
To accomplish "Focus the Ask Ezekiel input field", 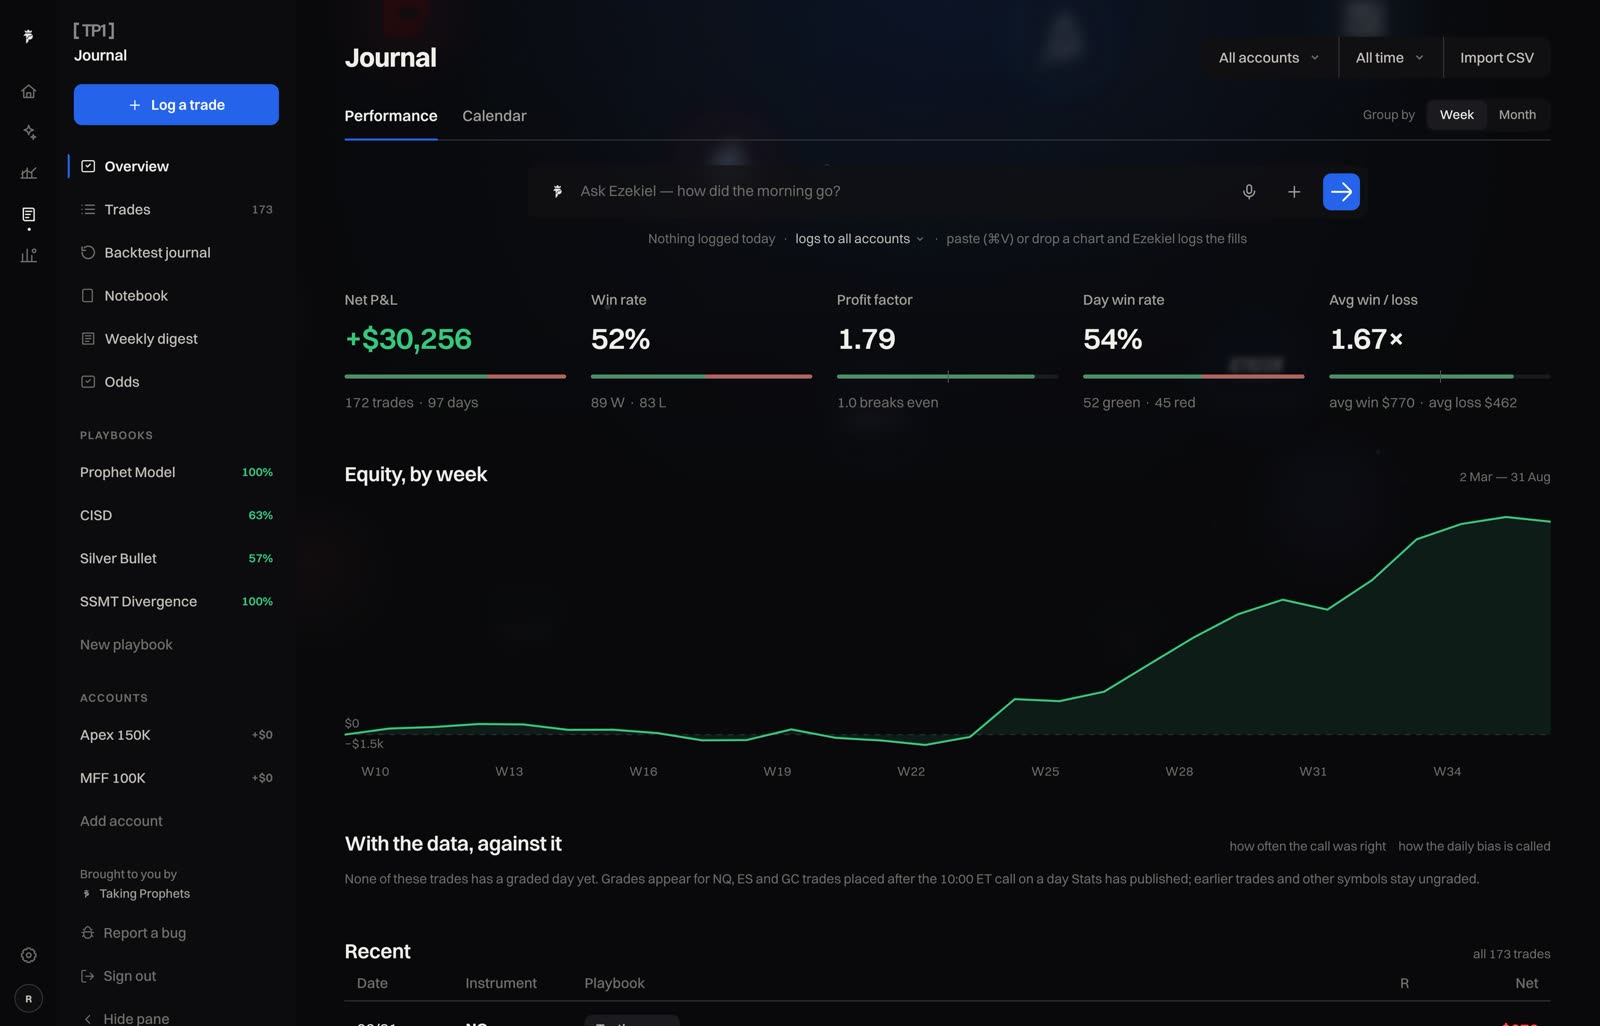I will point(900,191).
